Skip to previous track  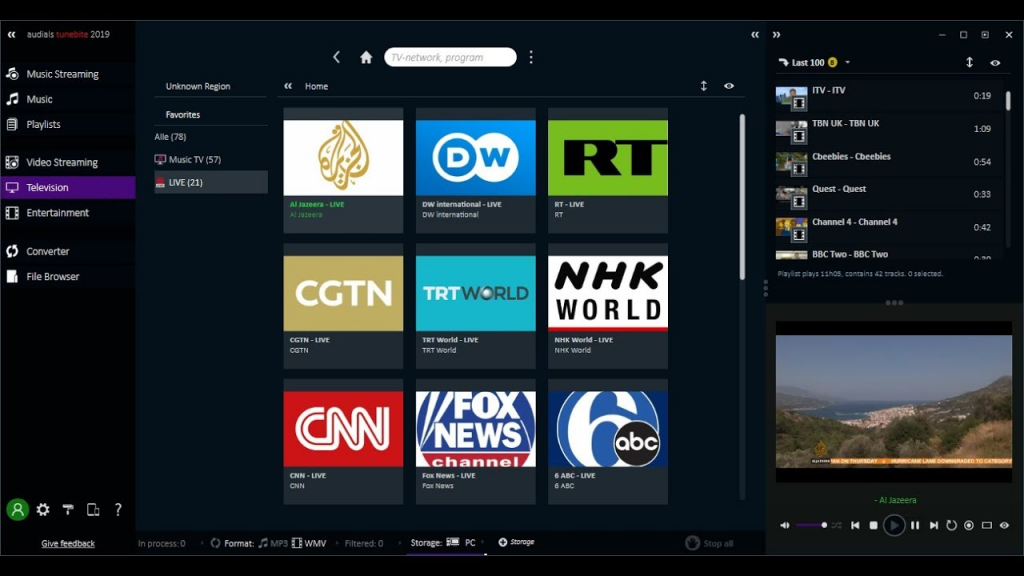(855, 525)
